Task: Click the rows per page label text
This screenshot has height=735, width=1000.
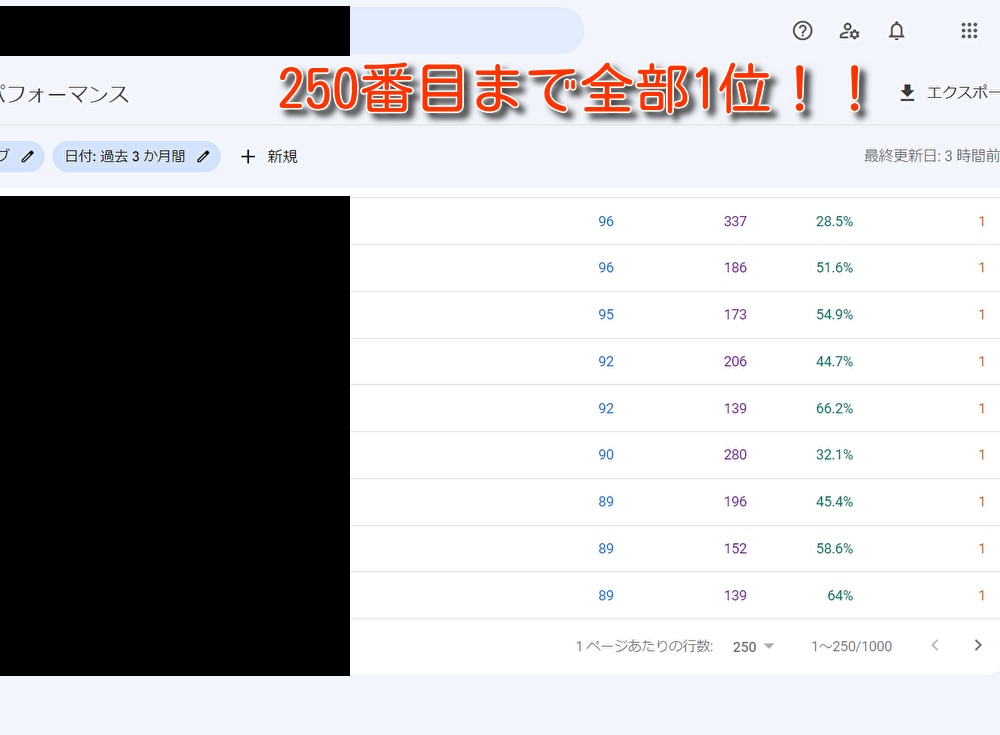Action: pos(644,646)
